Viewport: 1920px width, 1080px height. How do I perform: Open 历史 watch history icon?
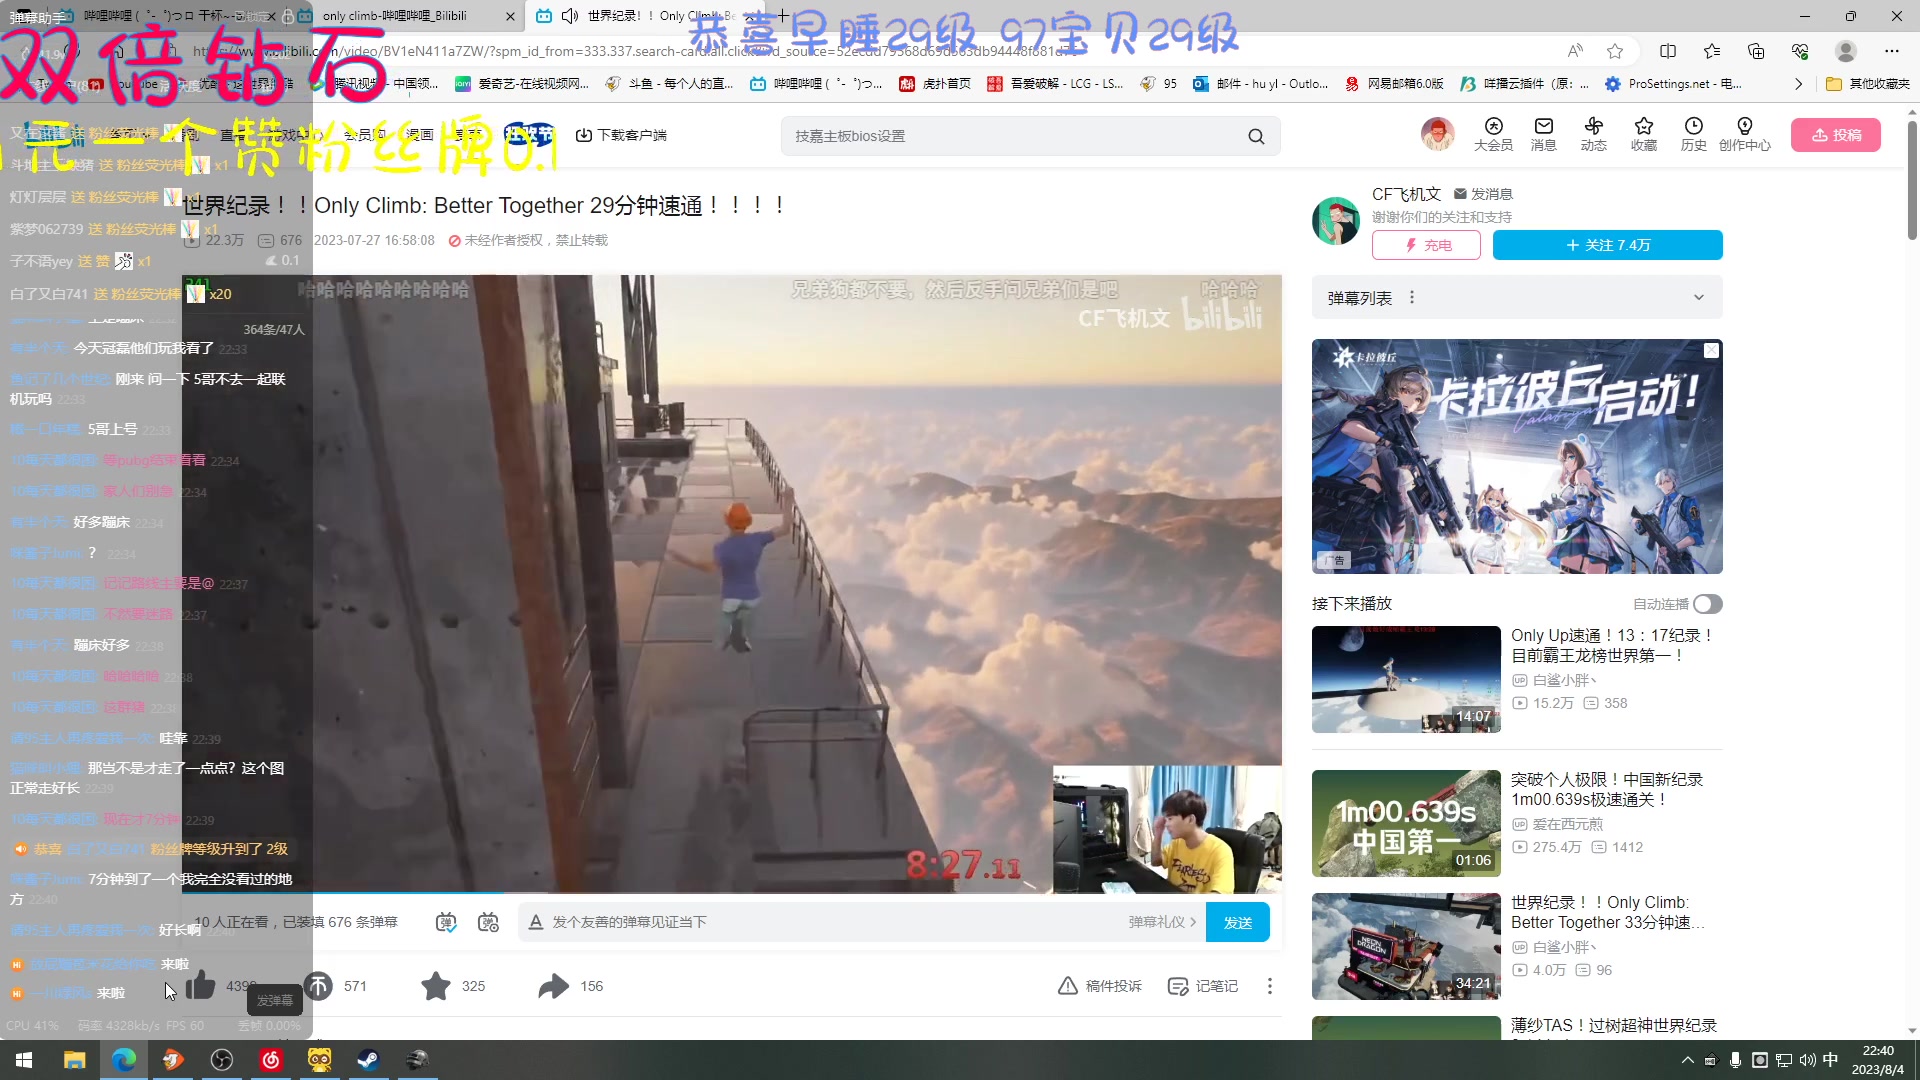point(1693,134)
